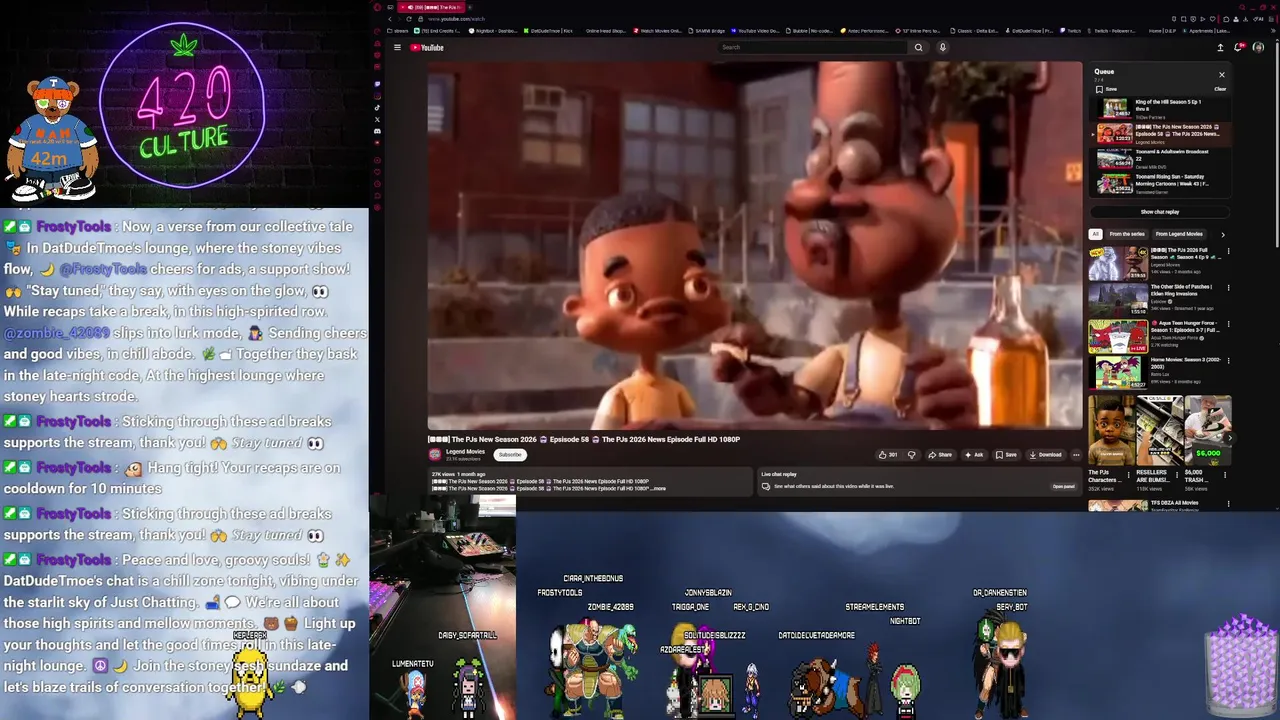Click the Ask button under the video
This screenshot has height=720, width=1280.
click(x=974, y=455)
